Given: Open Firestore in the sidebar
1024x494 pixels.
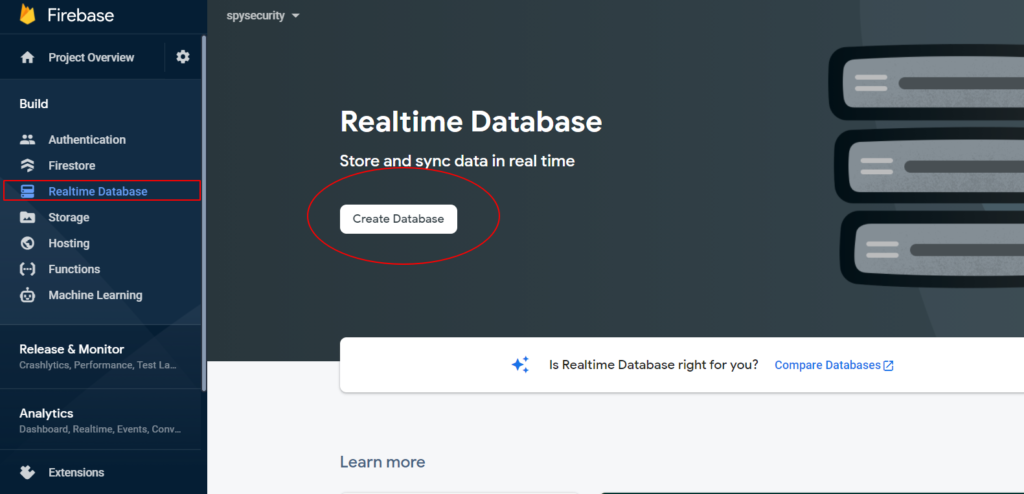Looking at the screenshot, I should pos(72,165).
